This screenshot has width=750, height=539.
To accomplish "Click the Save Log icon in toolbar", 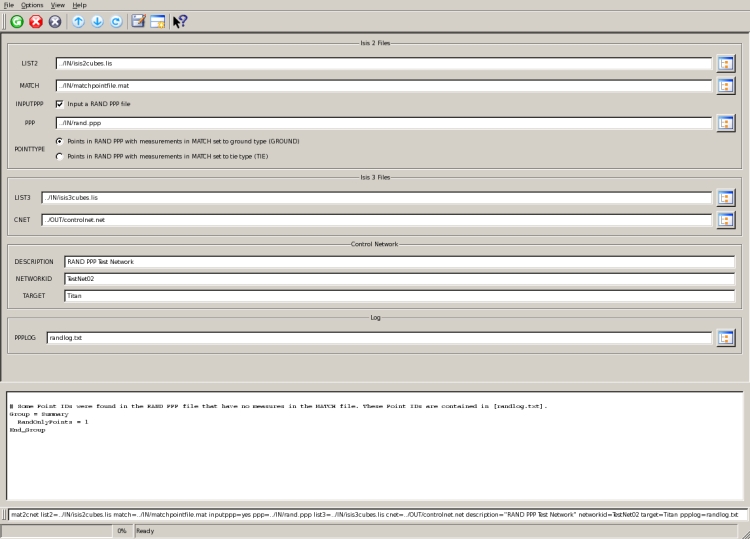I will pos(139,21).
